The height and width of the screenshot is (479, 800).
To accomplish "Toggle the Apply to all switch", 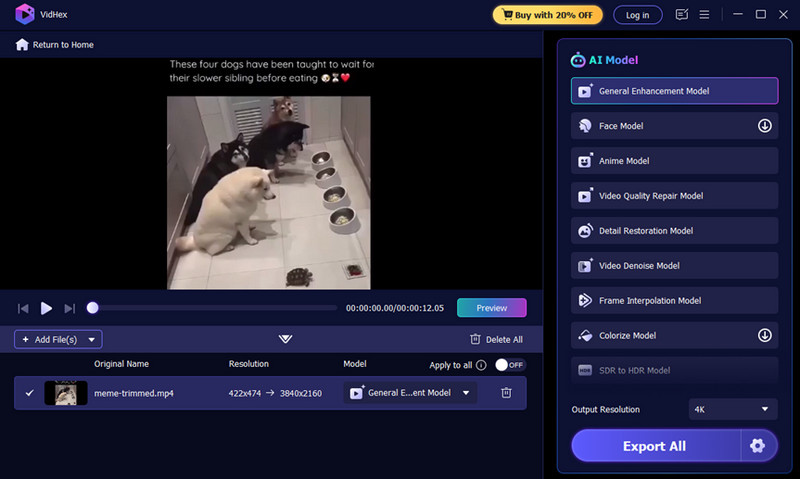I will (x=510, y=365).
